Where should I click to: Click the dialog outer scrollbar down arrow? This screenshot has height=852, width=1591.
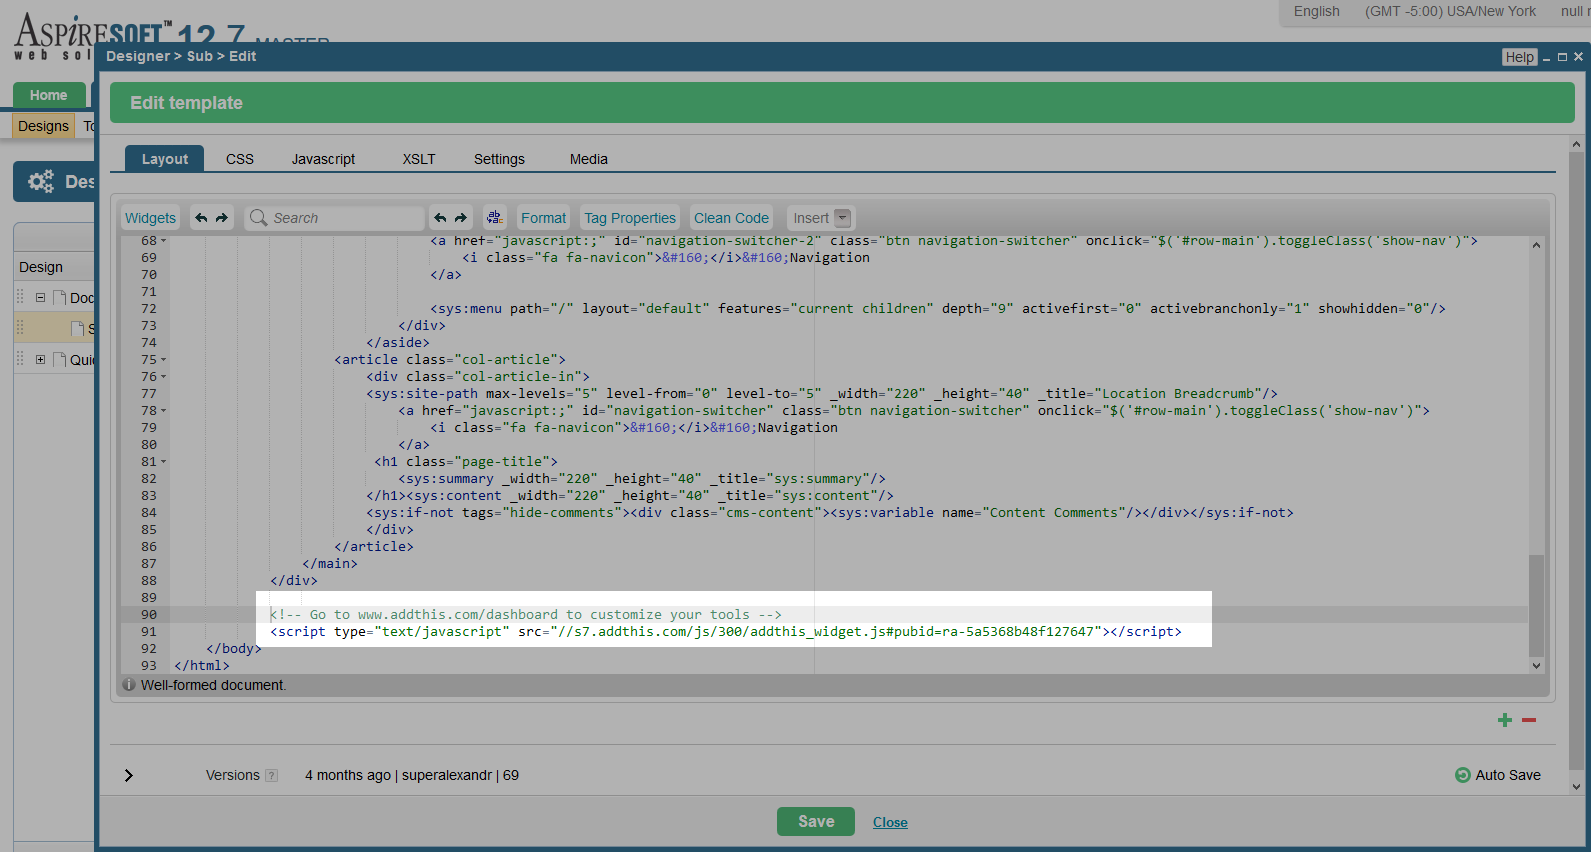tap(1576, 787)
